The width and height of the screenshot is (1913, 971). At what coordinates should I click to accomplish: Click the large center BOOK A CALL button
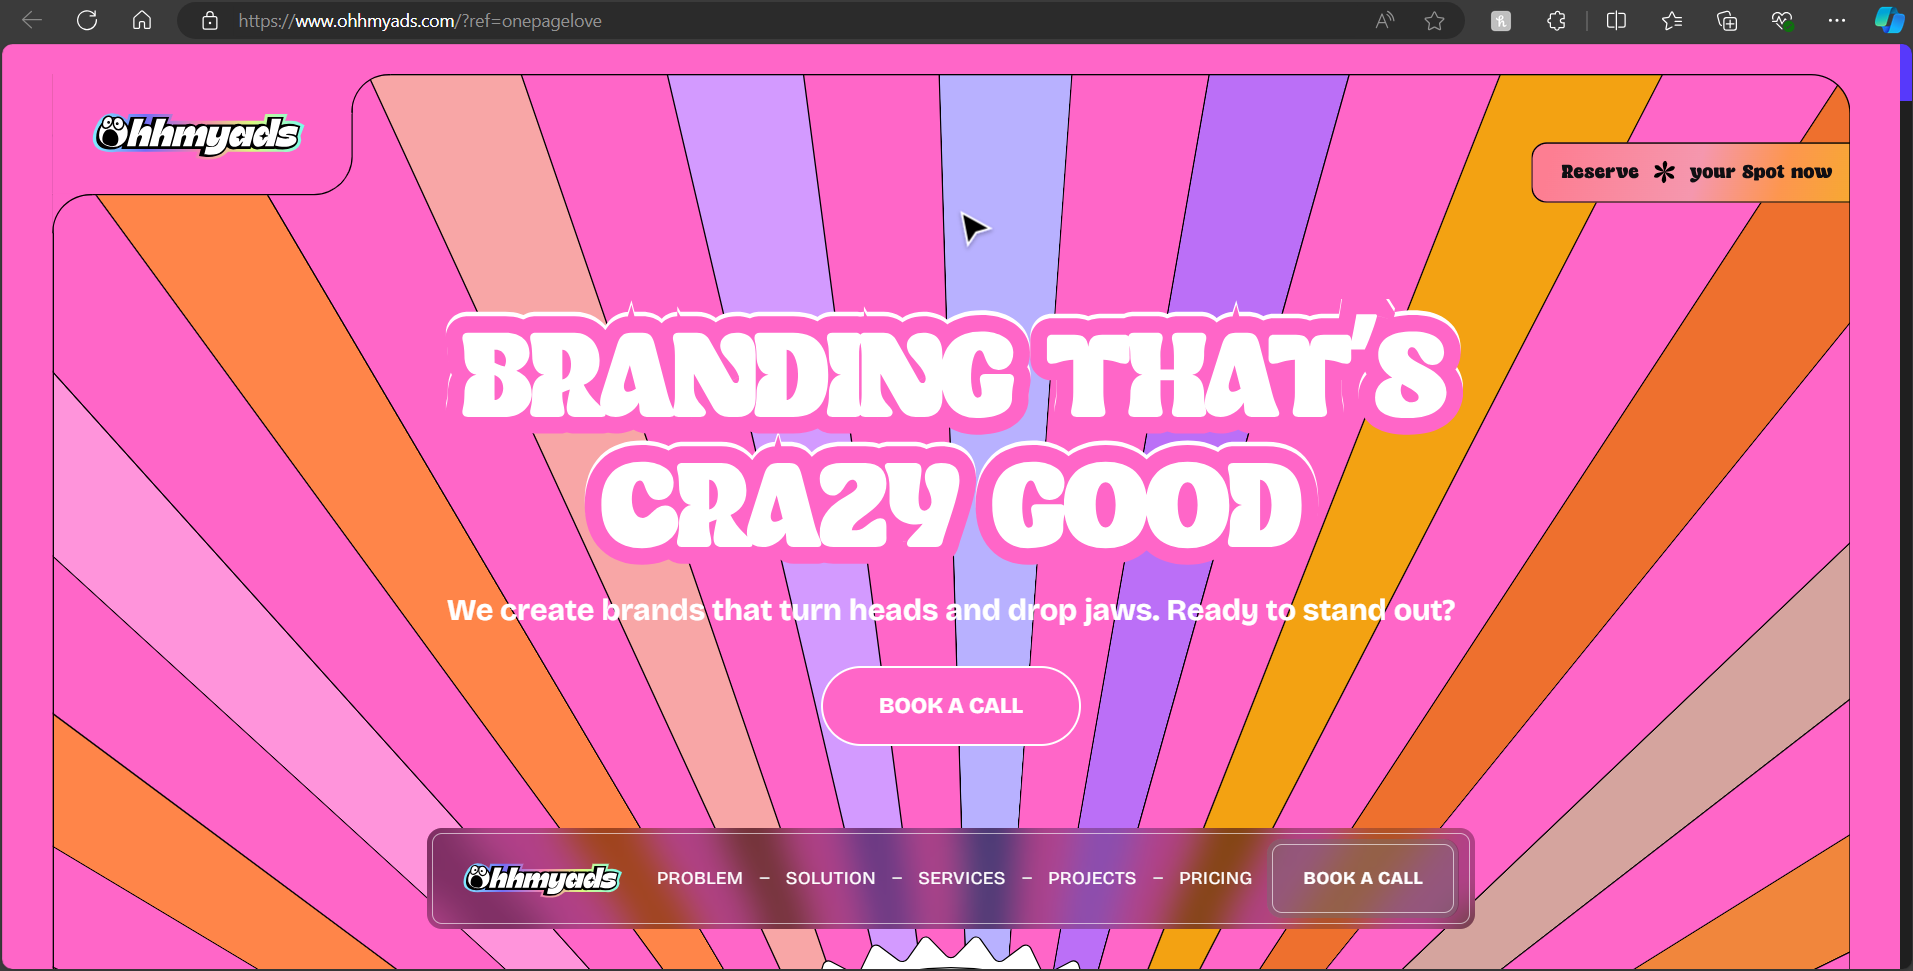coord(950,706)
